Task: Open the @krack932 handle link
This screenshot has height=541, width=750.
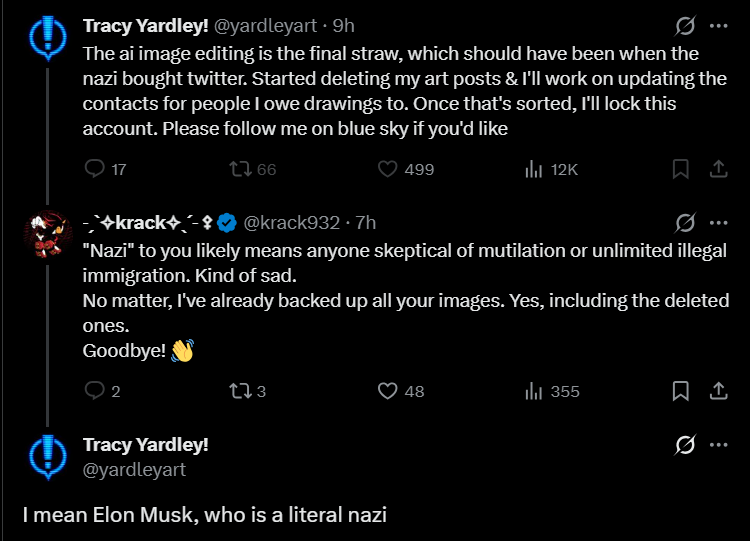Action: 292,222
